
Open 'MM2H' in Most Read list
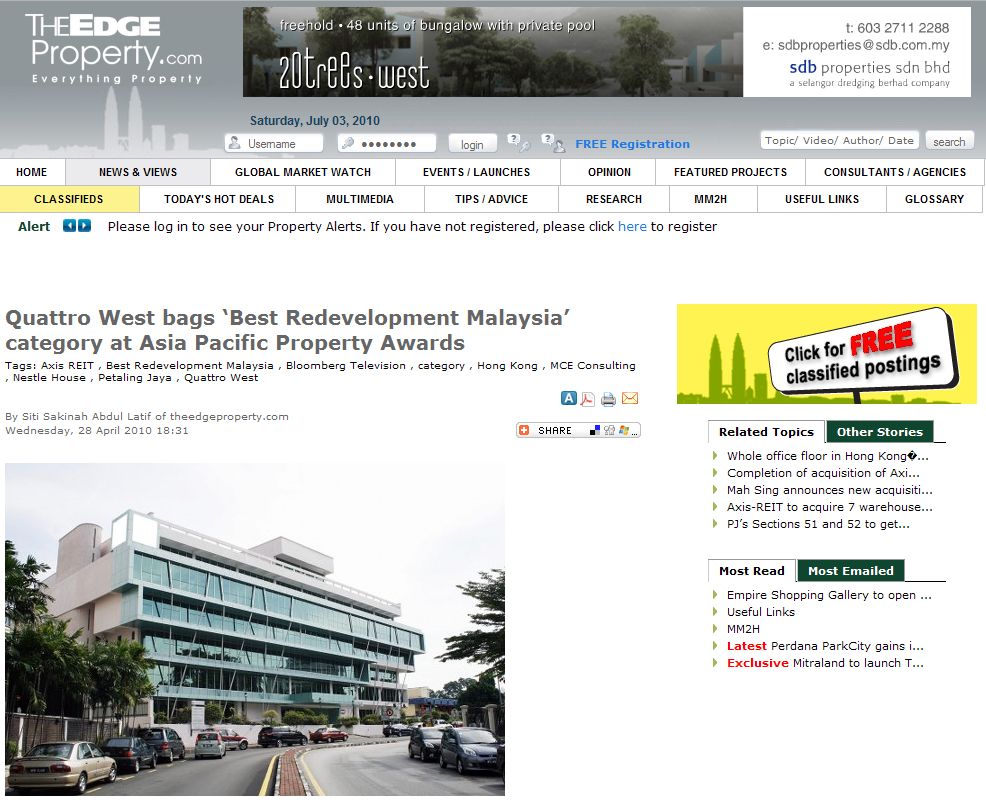[x=743, y=629]
